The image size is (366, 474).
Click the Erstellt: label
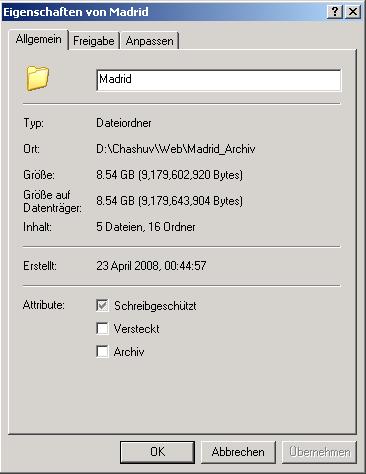40,266
